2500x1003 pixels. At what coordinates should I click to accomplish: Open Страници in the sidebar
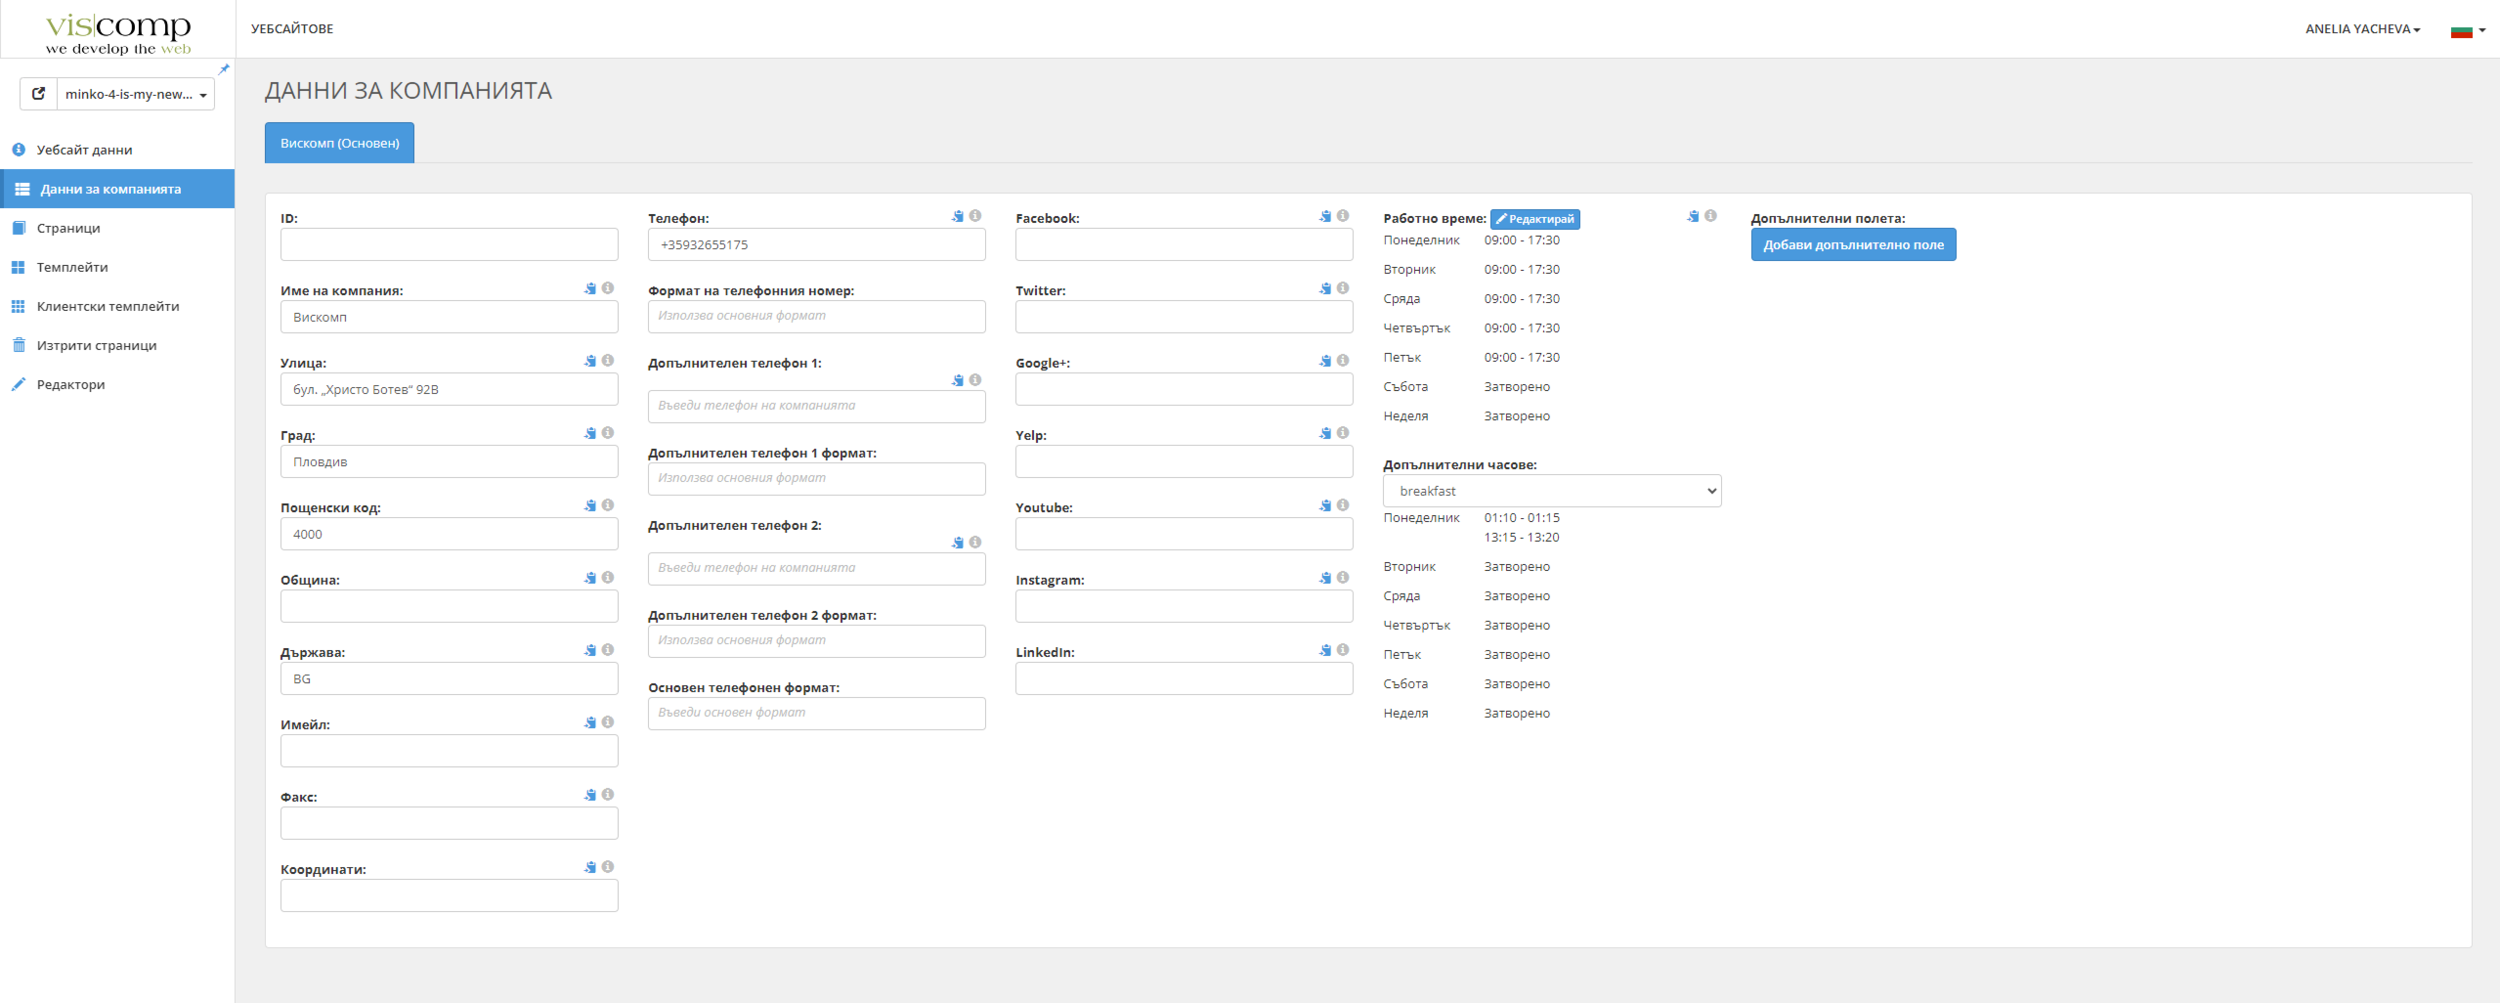click(68, 228)
